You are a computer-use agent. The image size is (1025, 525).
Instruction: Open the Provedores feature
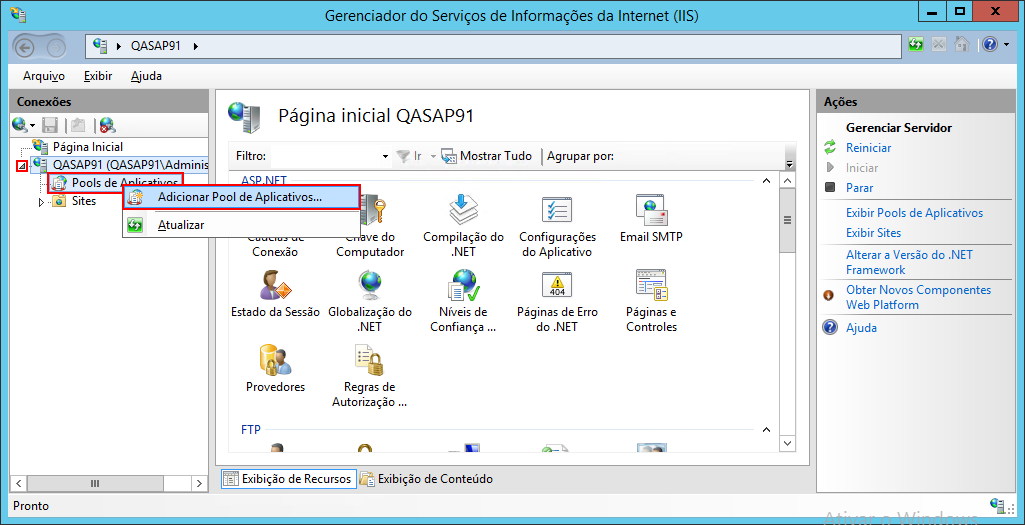point(275,368)
